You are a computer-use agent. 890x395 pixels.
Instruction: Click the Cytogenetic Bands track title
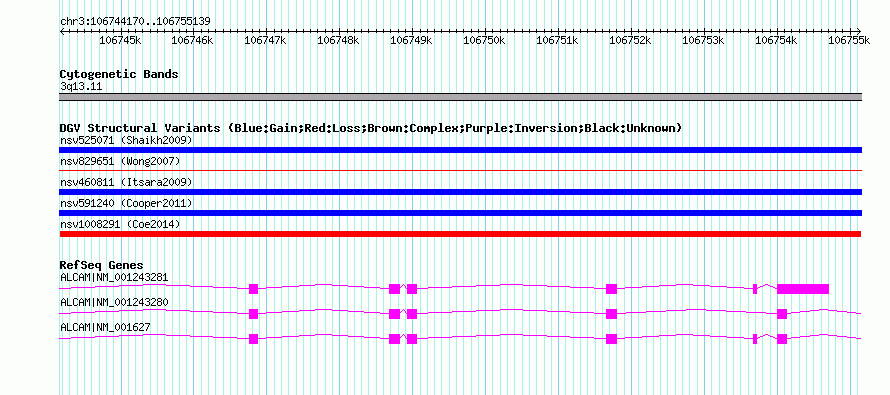point(119,74)
